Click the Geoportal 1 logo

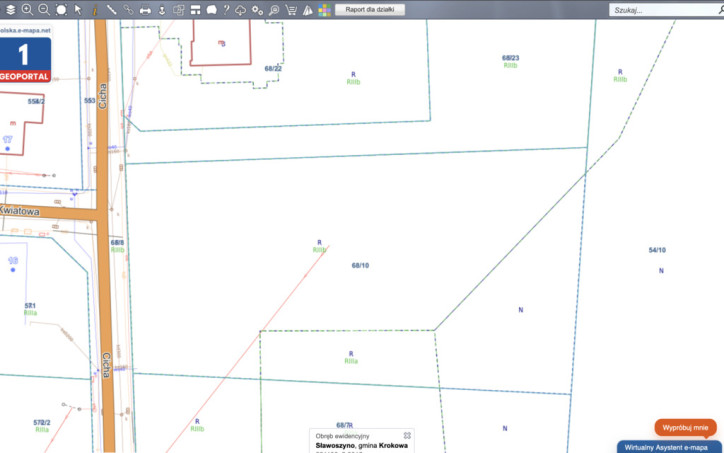[x=25, y=60]
